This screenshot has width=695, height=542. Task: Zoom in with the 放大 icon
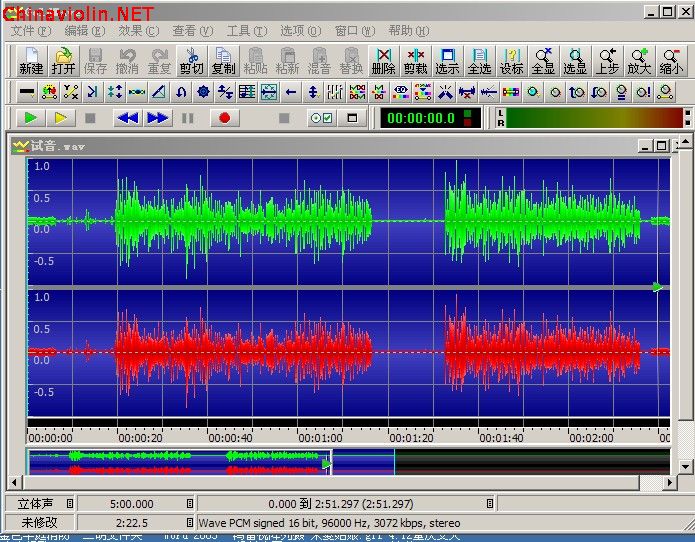639,61
